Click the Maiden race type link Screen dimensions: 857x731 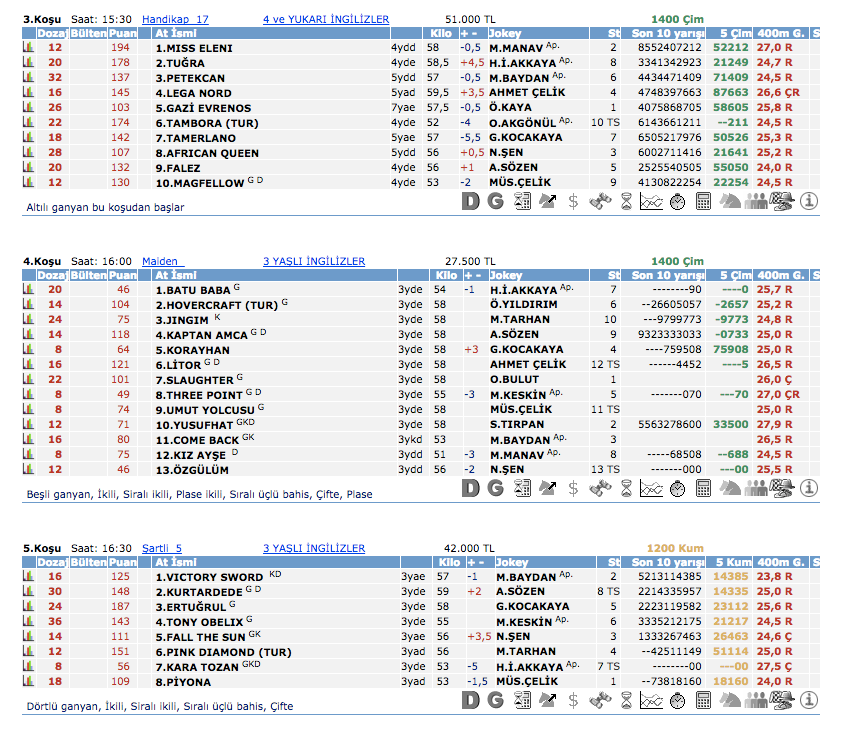click(x=162, y=261)
